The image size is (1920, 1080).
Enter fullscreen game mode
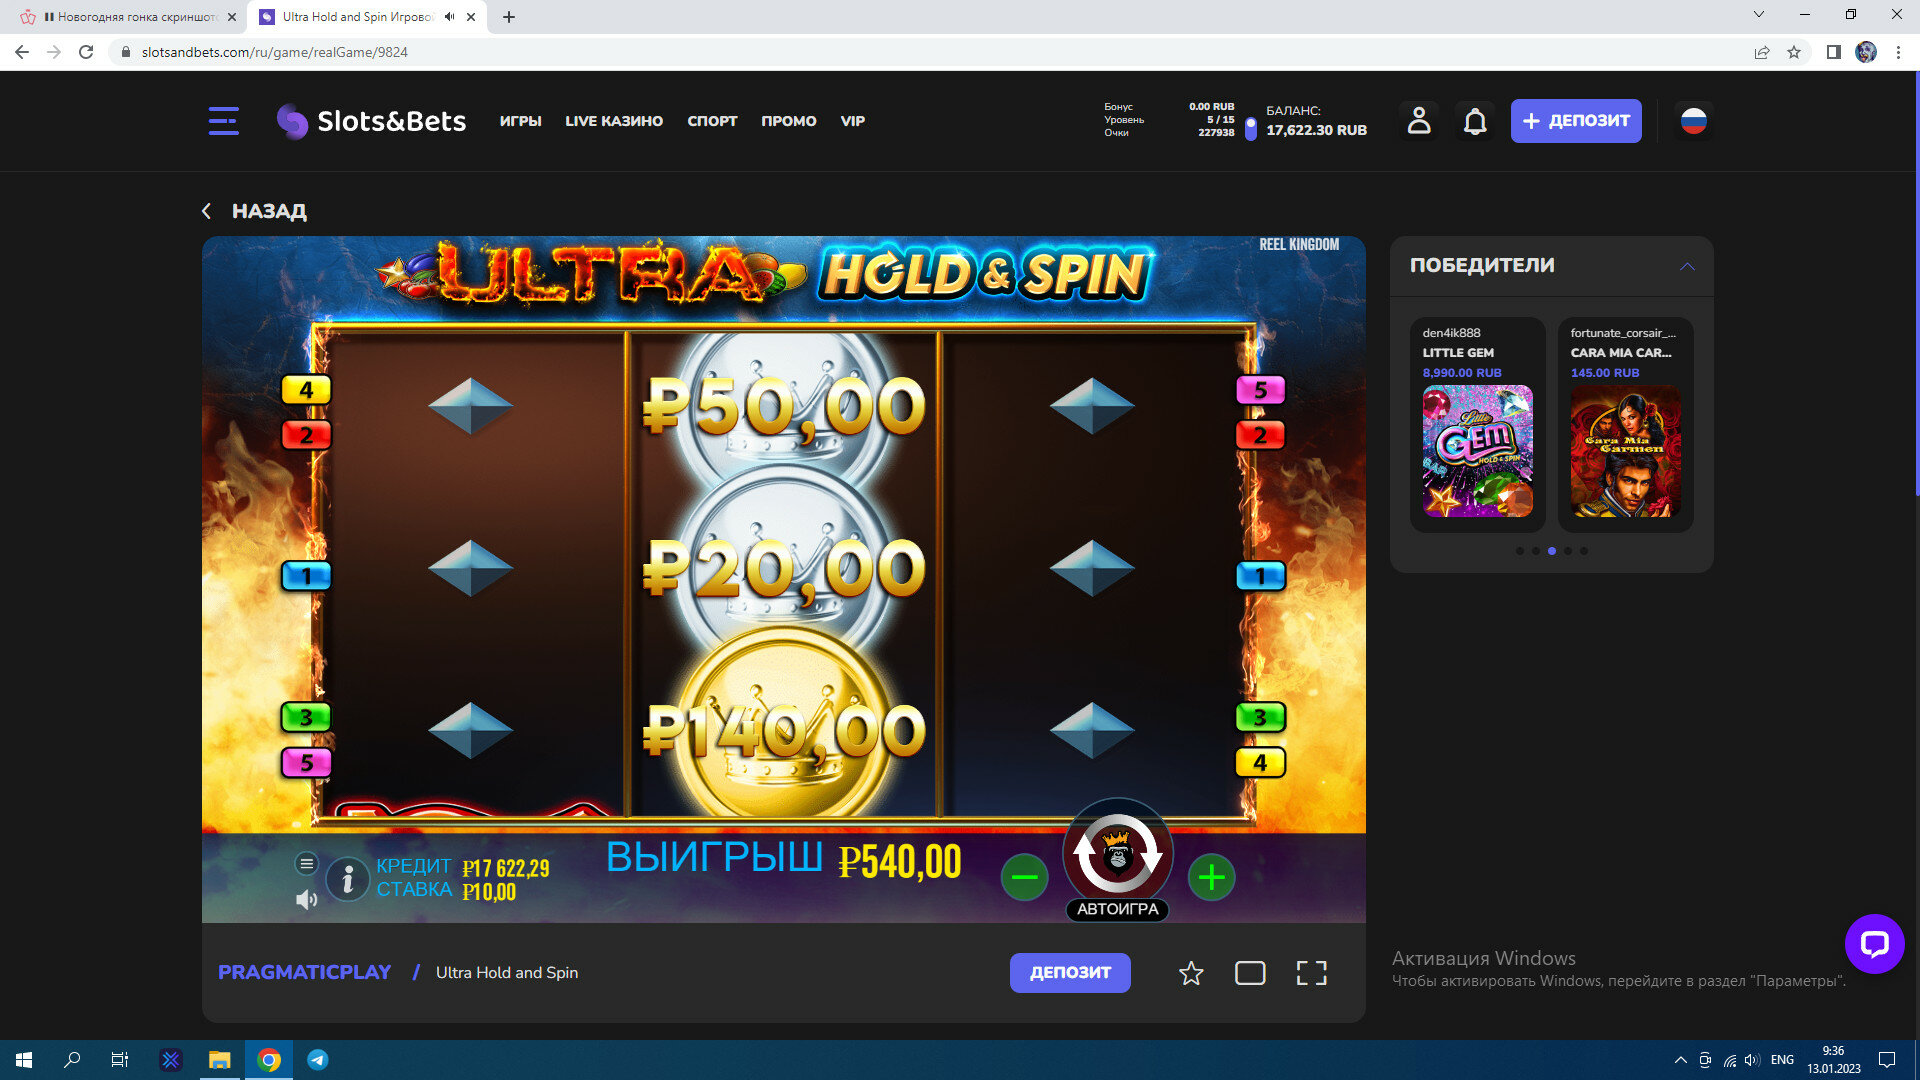point(1311,973)
